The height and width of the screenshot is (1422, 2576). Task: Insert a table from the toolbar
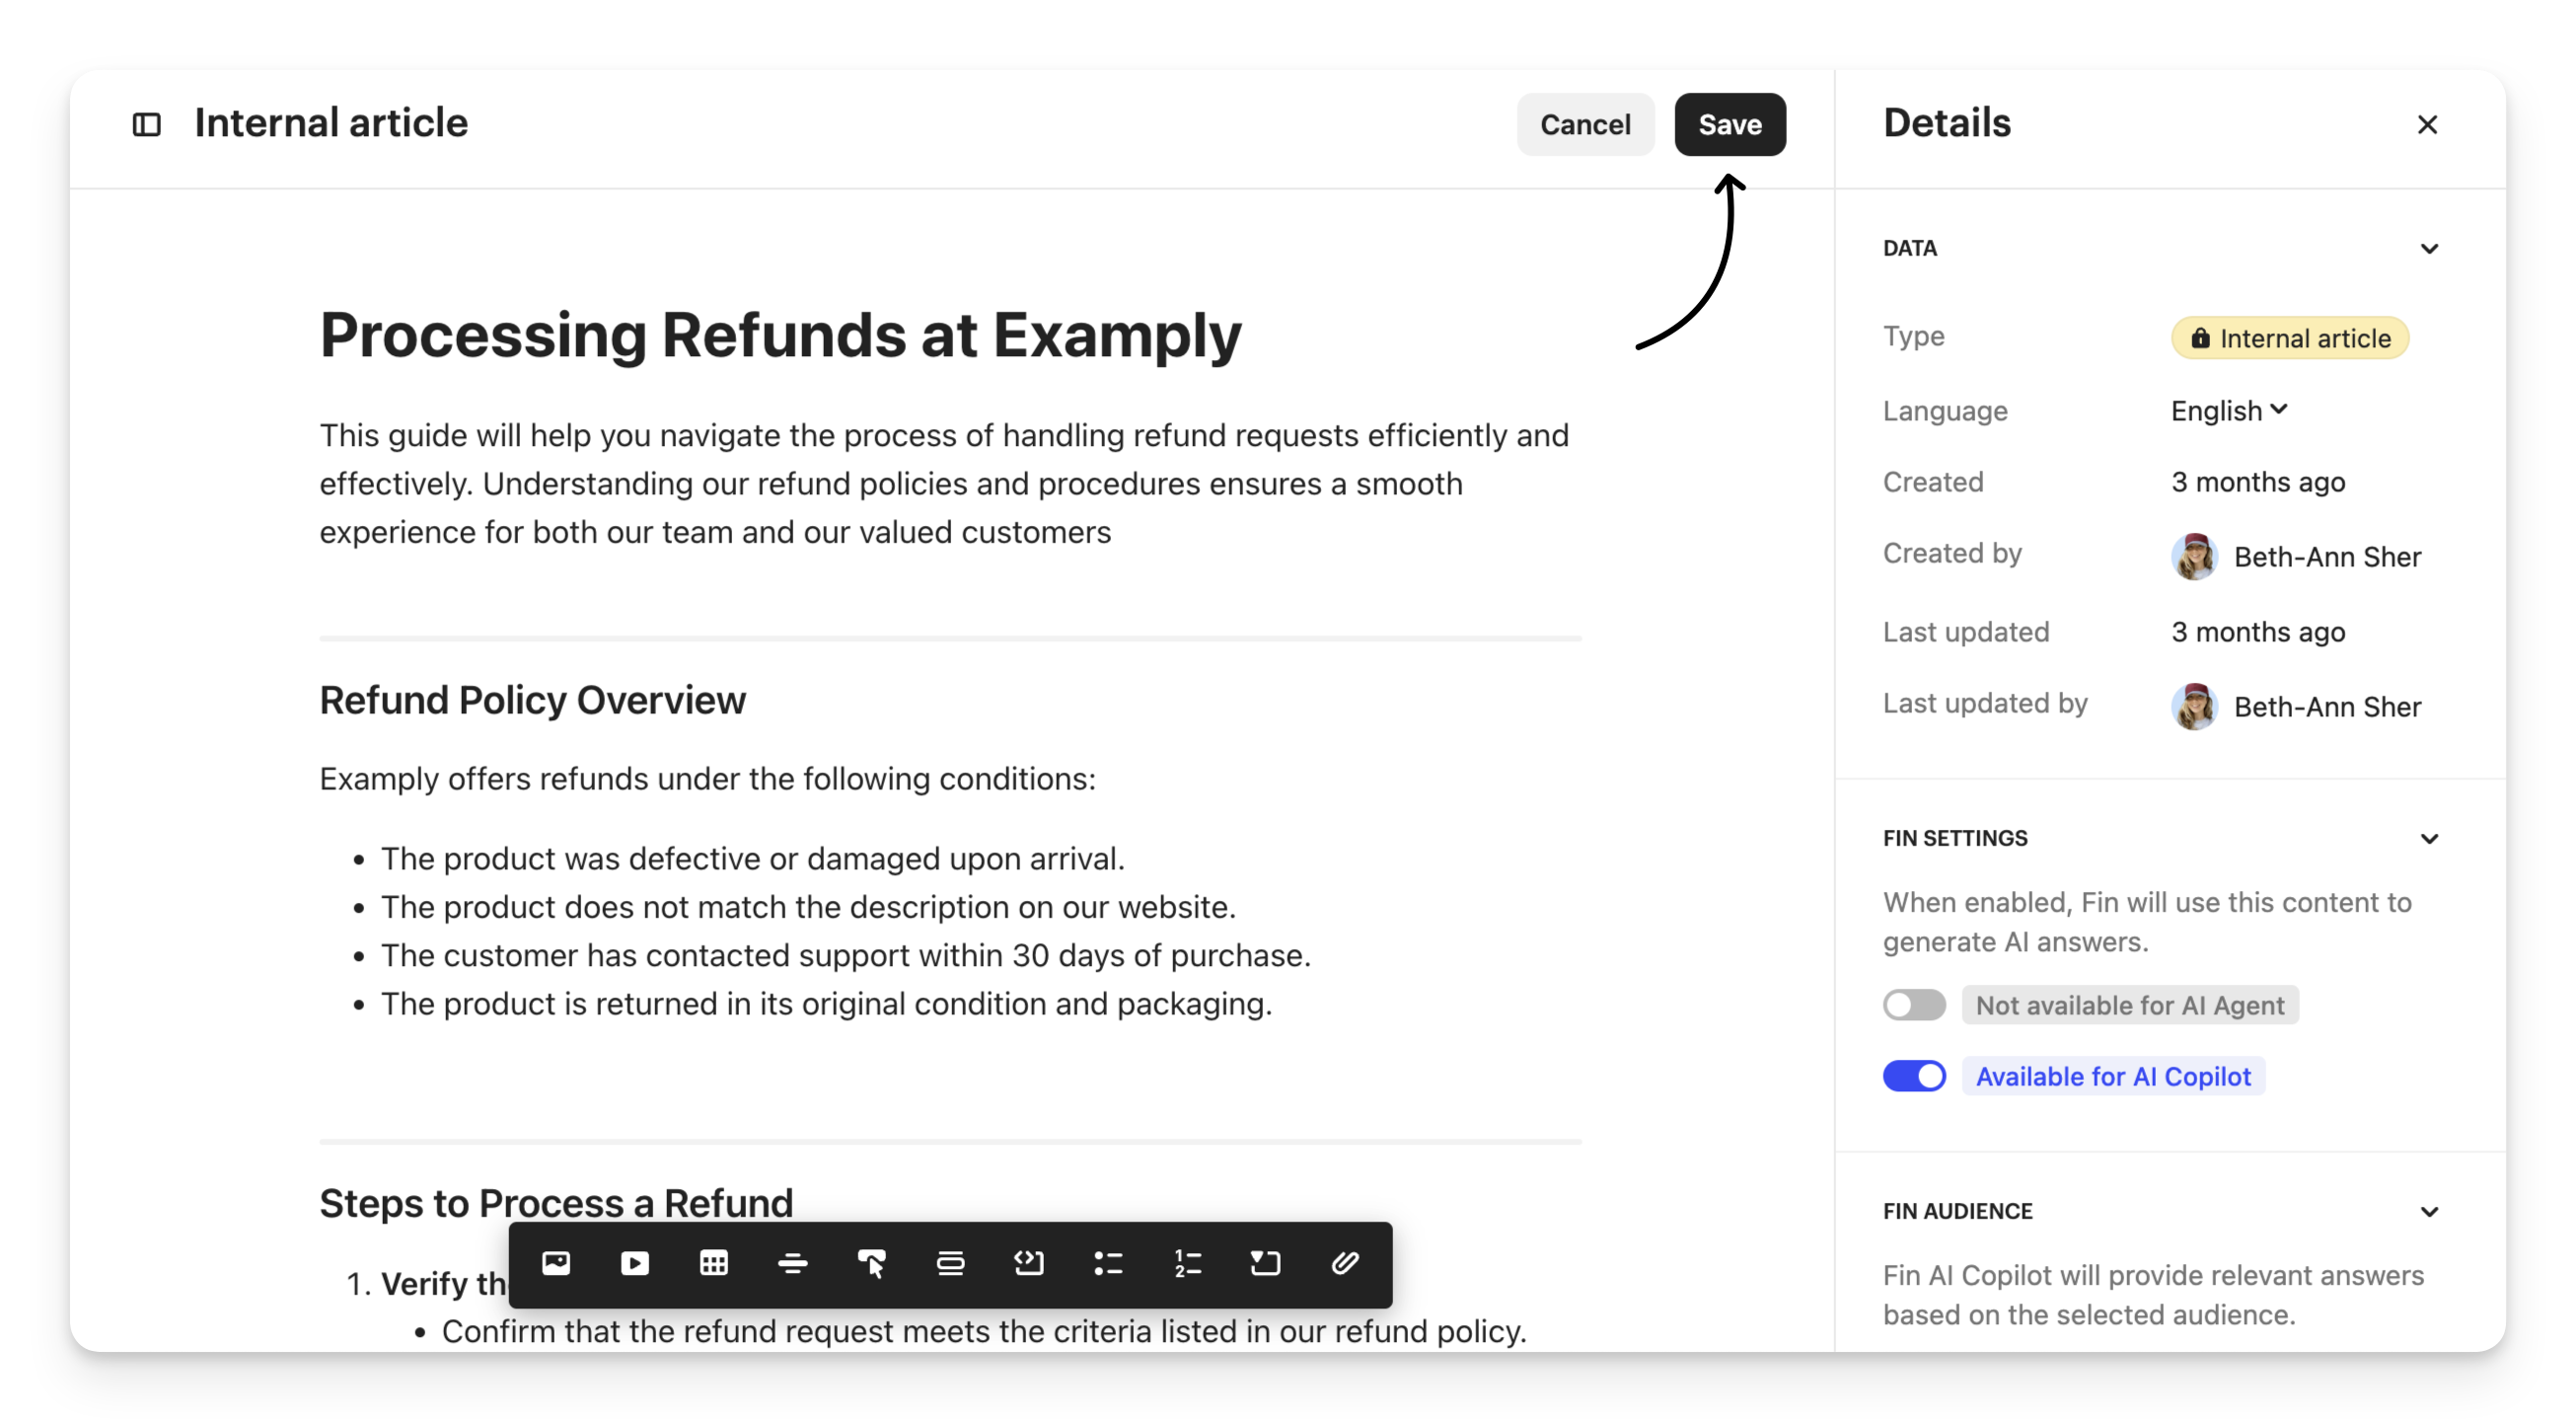(713, 1264)
